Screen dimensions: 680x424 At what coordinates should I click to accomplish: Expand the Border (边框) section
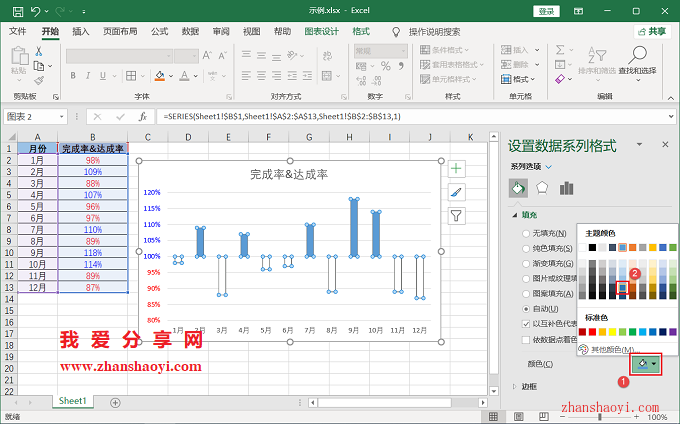[515, 386]
